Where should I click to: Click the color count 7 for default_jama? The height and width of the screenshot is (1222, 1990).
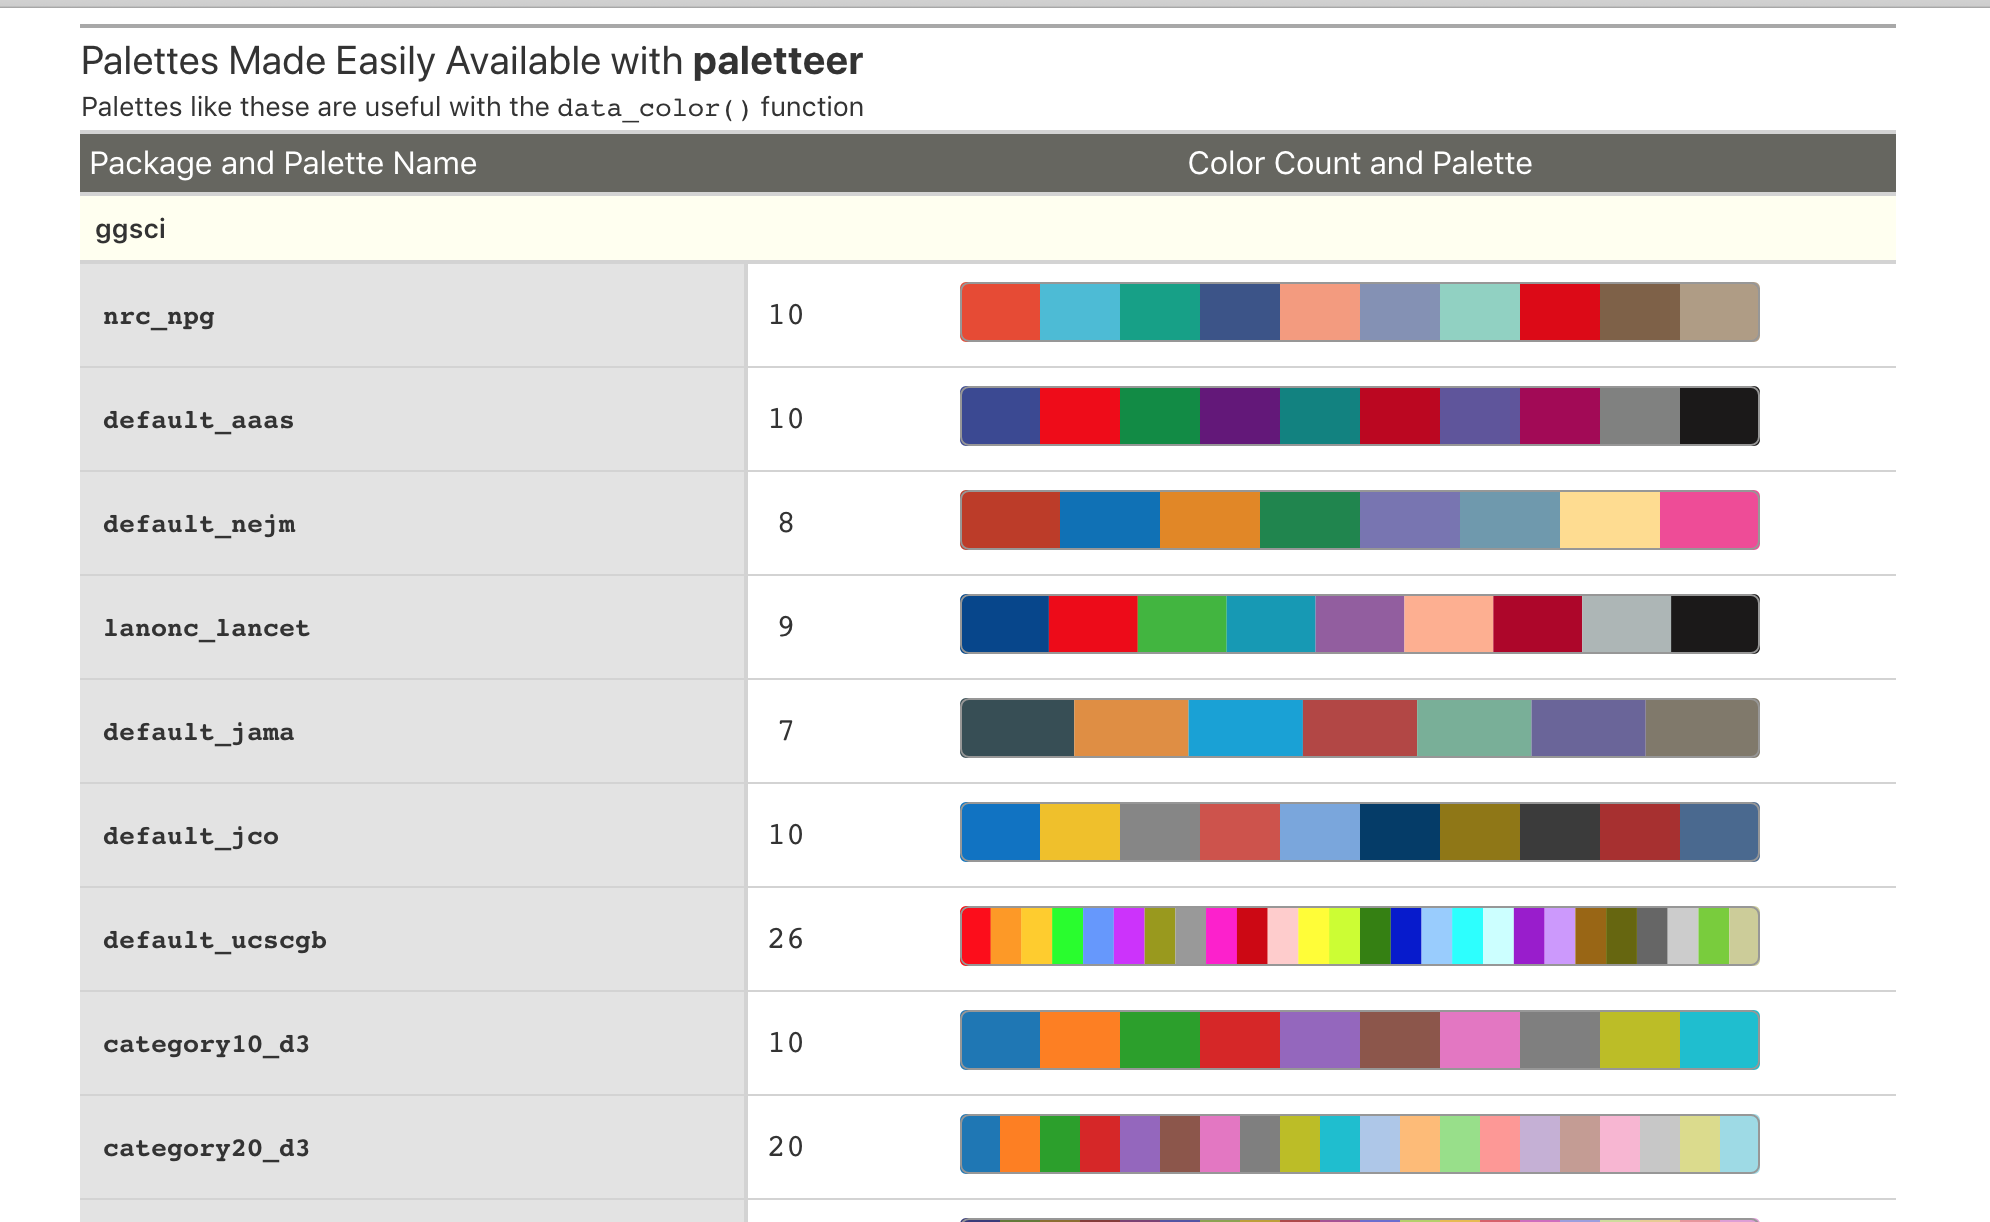pyautogui.click(x=785, y=730)
